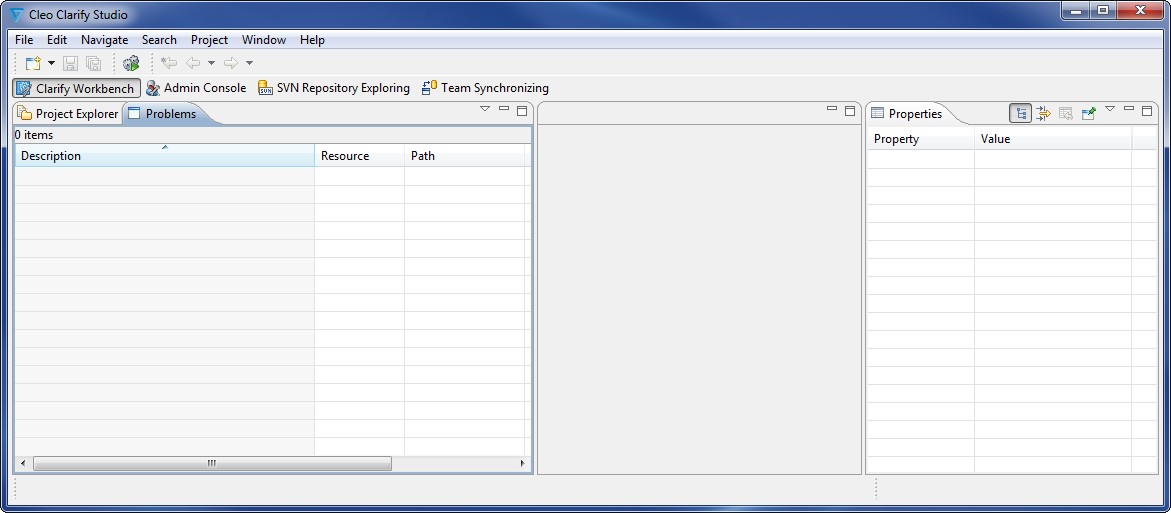Toggle Show Advanced Properties icon
Image resolution: width=1171 pixels, height=513 pixels.
1043,114
